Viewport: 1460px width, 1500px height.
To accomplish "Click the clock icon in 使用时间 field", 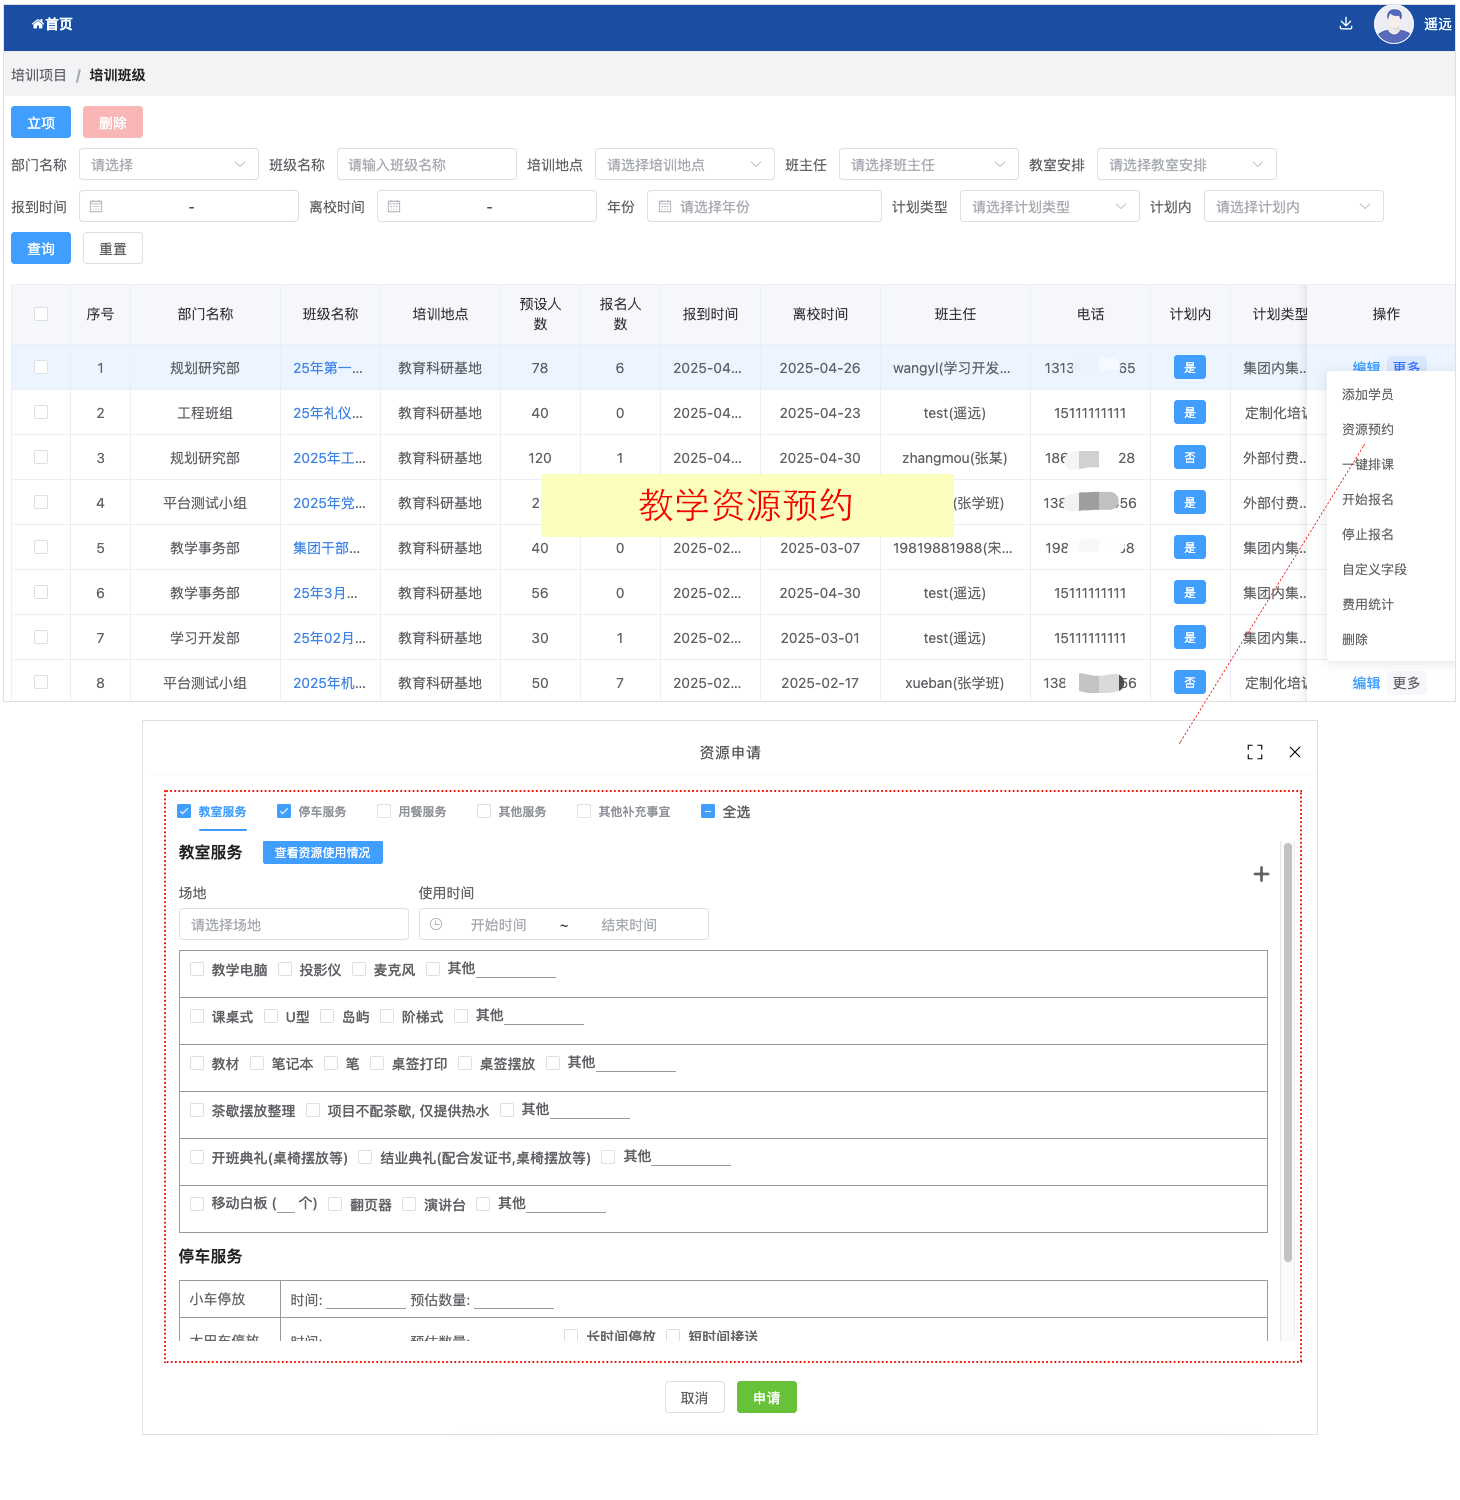I will tap(436, 925).
